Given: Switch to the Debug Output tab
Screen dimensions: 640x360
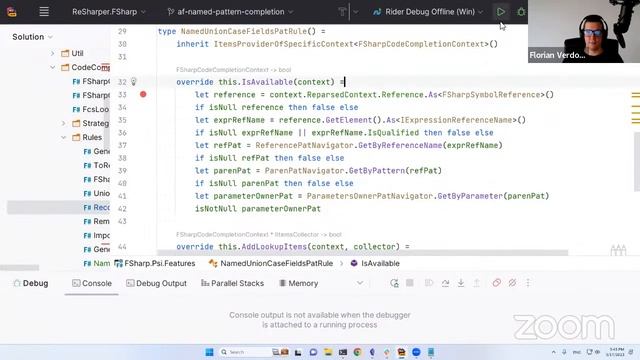Looking at the screenshot, I should (156, 283).
